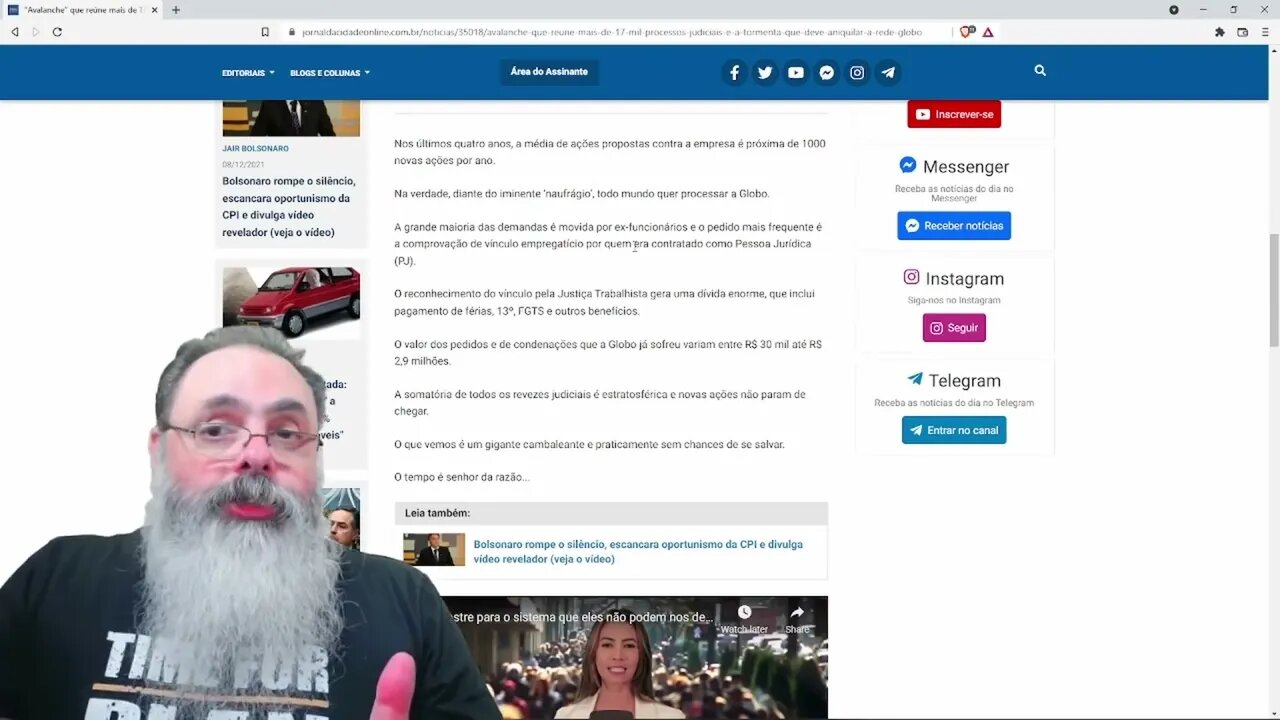
Task: Open the Instagram icon in header
Action: point(857,72)
